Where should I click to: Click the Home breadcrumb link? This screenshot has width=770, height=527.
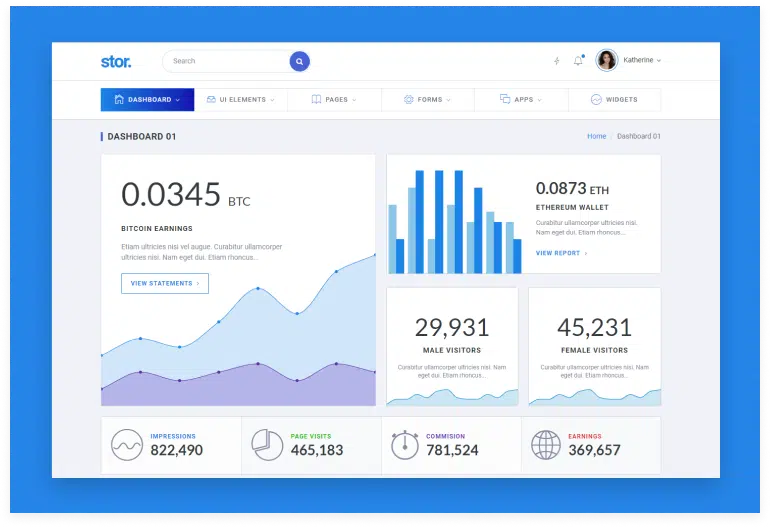596,136
